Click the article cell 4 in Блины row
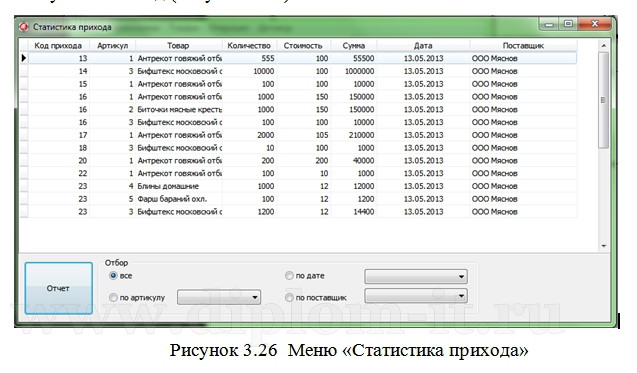Screen dimensions: 637x373 [113, 186]
